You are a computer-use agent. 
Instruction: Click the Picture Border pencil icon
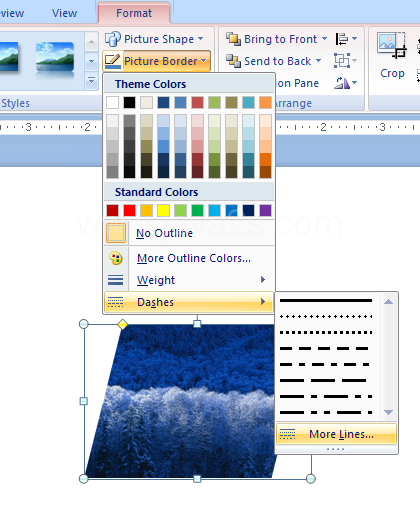pyautogui.click(x=113, y=61)
